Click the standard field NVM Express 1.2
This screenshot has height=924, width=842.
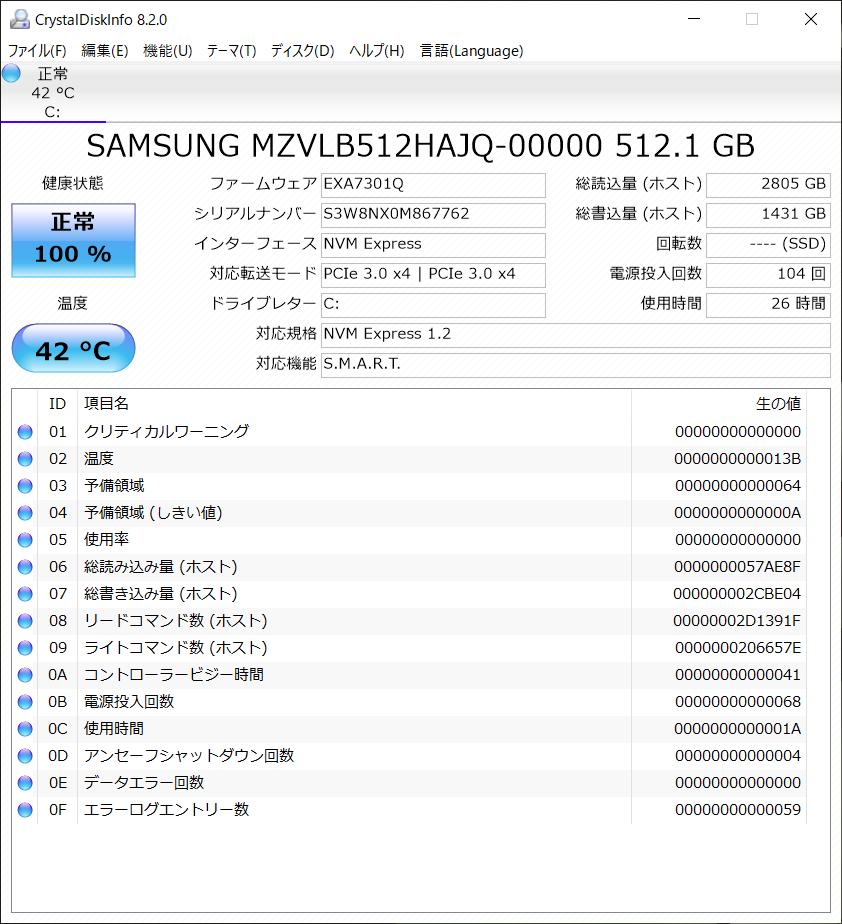[x=576, y=335]
